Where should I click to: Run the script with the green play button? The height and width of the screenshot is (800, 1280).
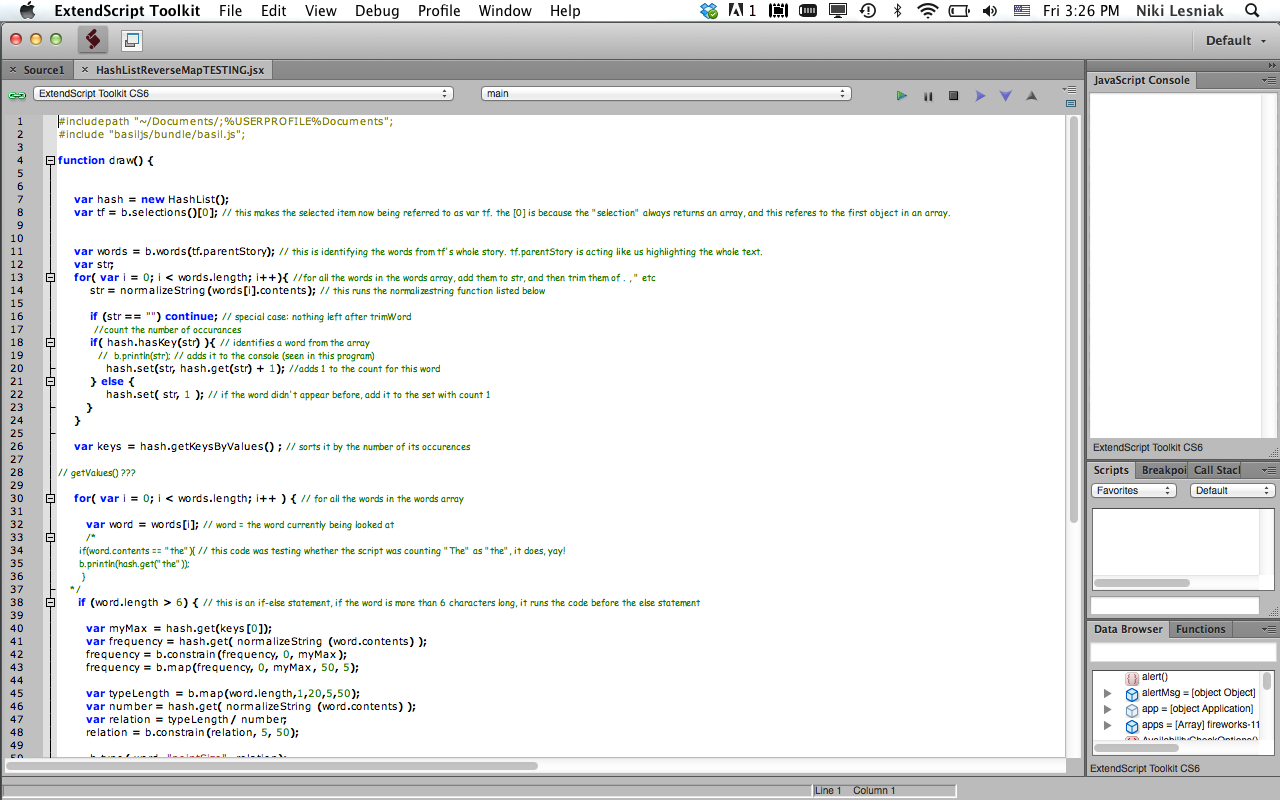pos(901,96)
